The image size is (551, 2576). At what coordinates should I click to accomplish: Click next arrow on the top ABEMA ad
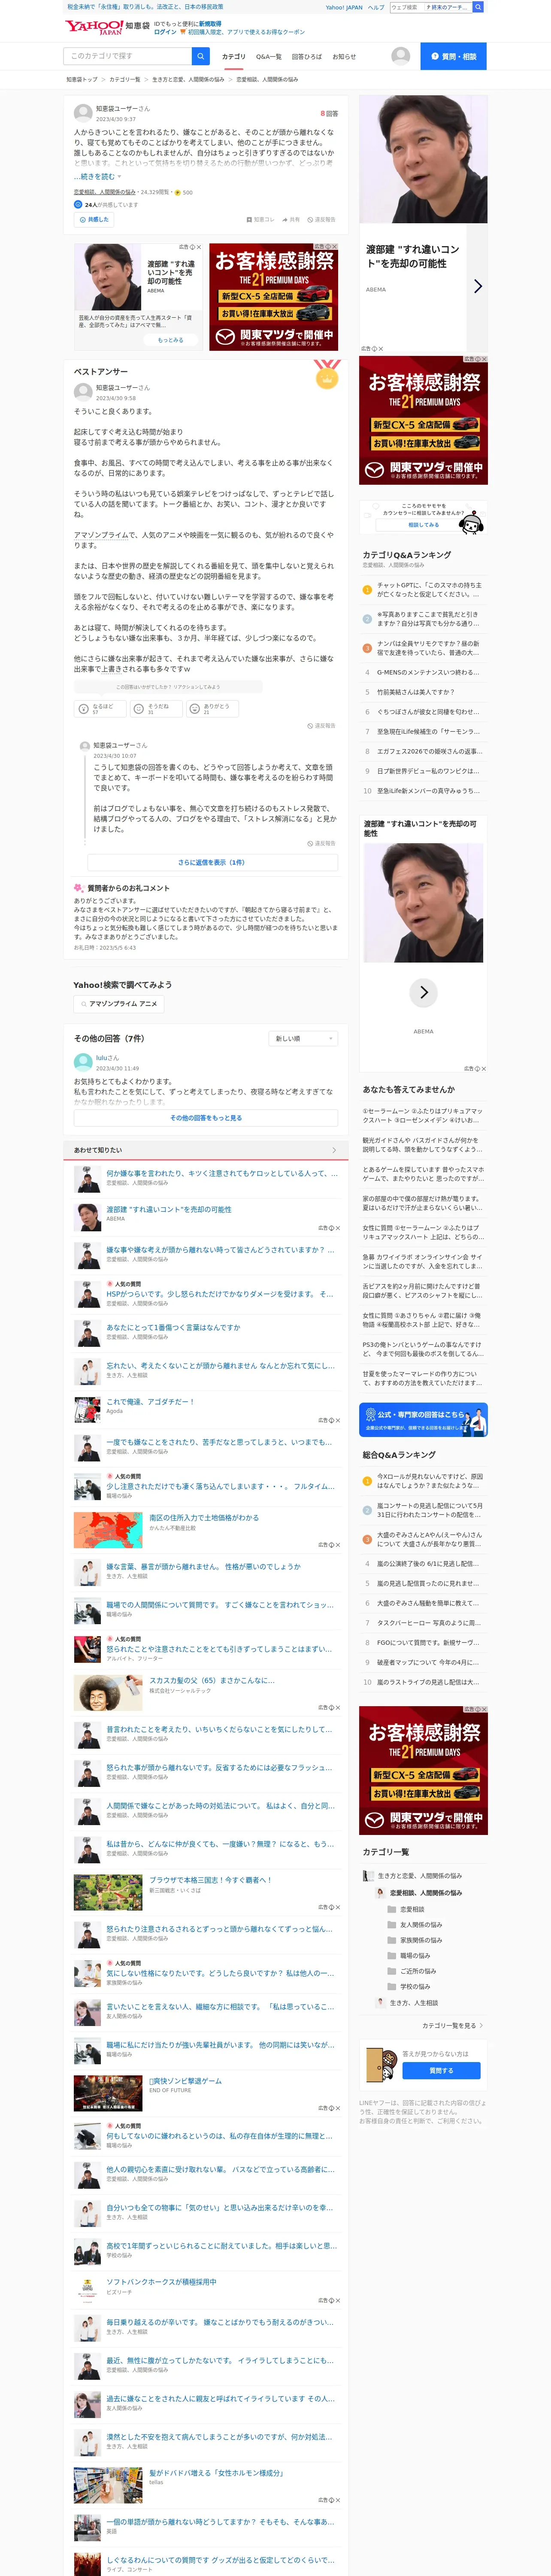pos(477,286)
